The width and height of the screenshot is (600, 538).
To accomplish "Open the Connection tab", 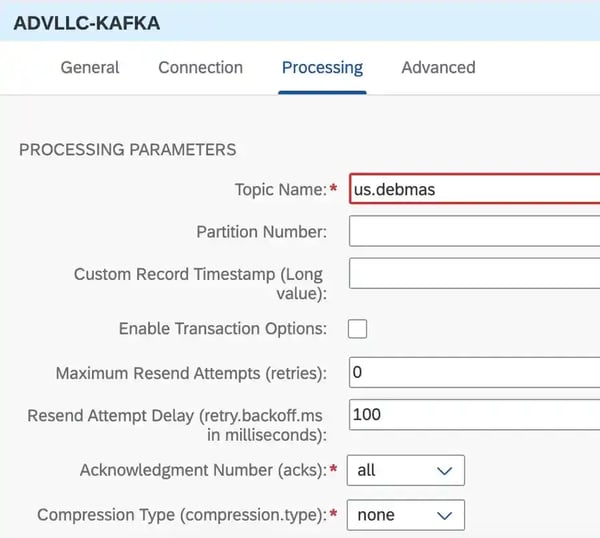I will (200, 68).
